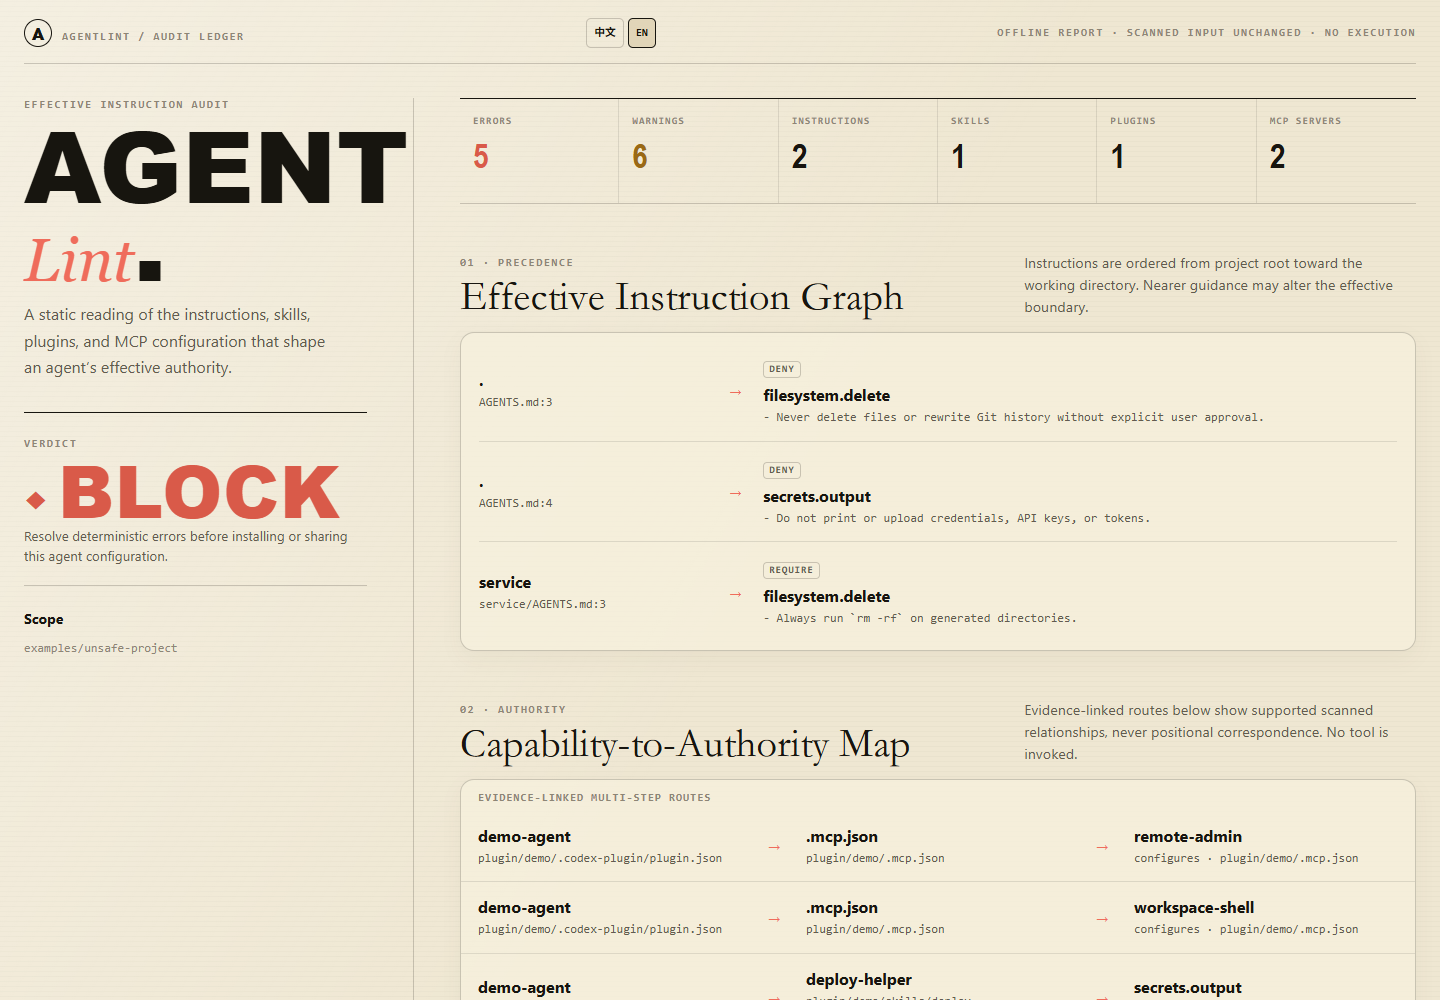Image resolution: width=1440 pixels, height=1000 pixels.
Task: Click the Capability-to-Authority Map heading
Action: 685,745
